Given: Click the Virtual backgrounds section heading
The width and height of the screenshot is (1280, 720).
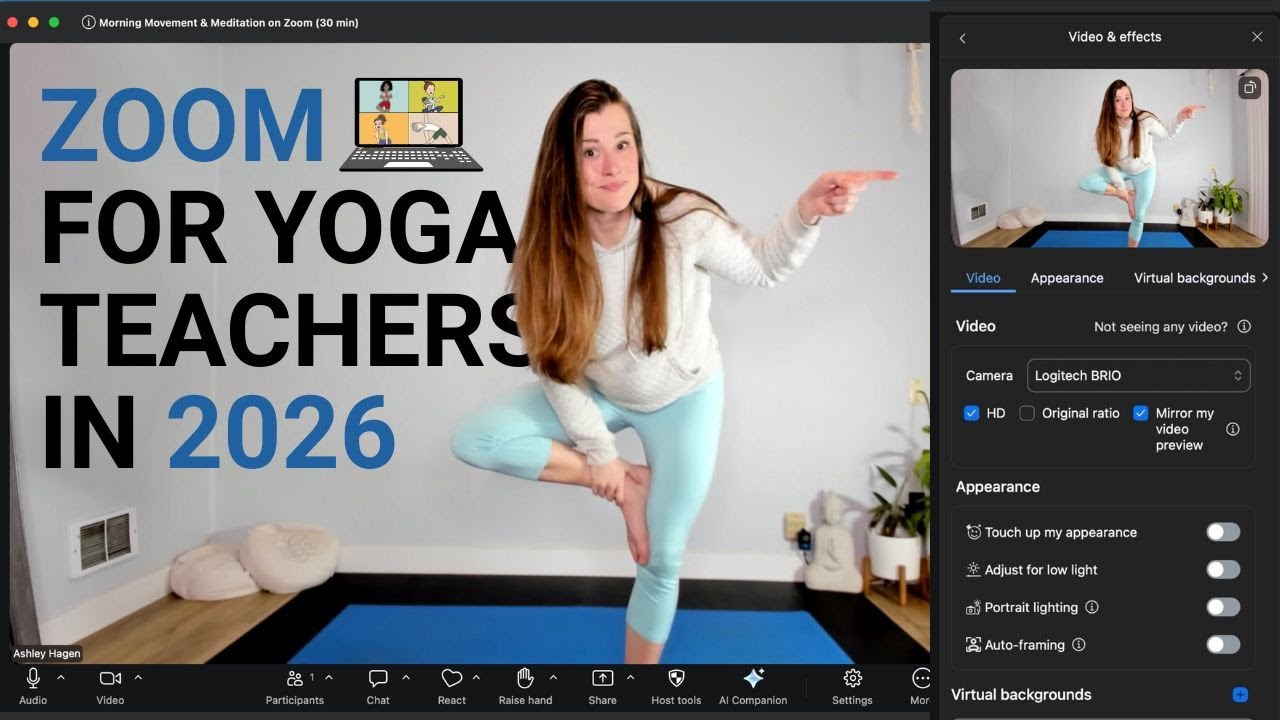Looking at the screenshot, I should 1021,694.
